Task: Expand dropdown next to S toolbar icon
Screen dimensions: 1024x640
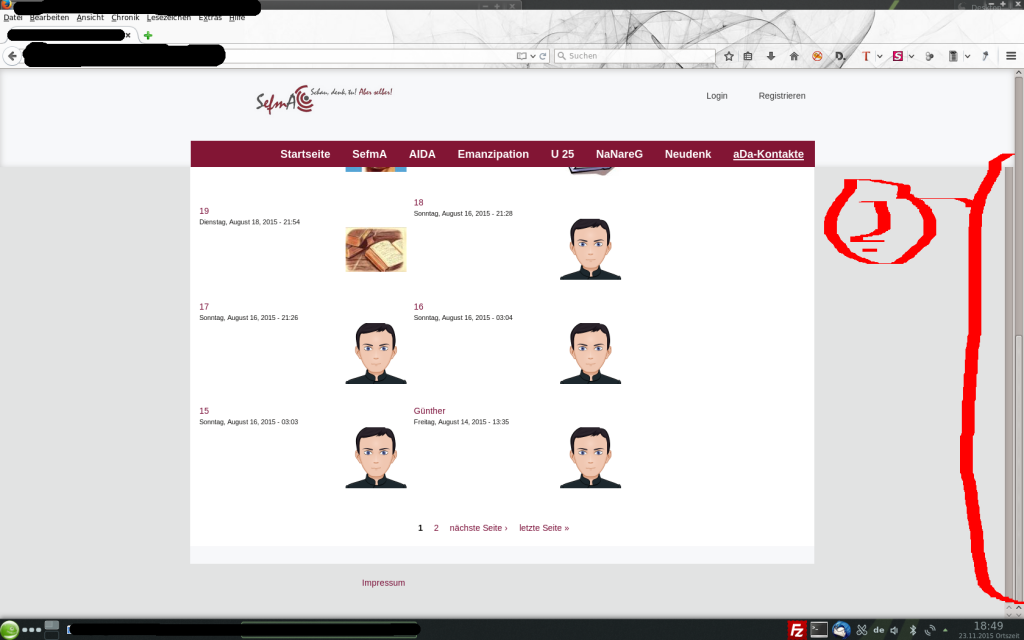Action: coord(911,56)
